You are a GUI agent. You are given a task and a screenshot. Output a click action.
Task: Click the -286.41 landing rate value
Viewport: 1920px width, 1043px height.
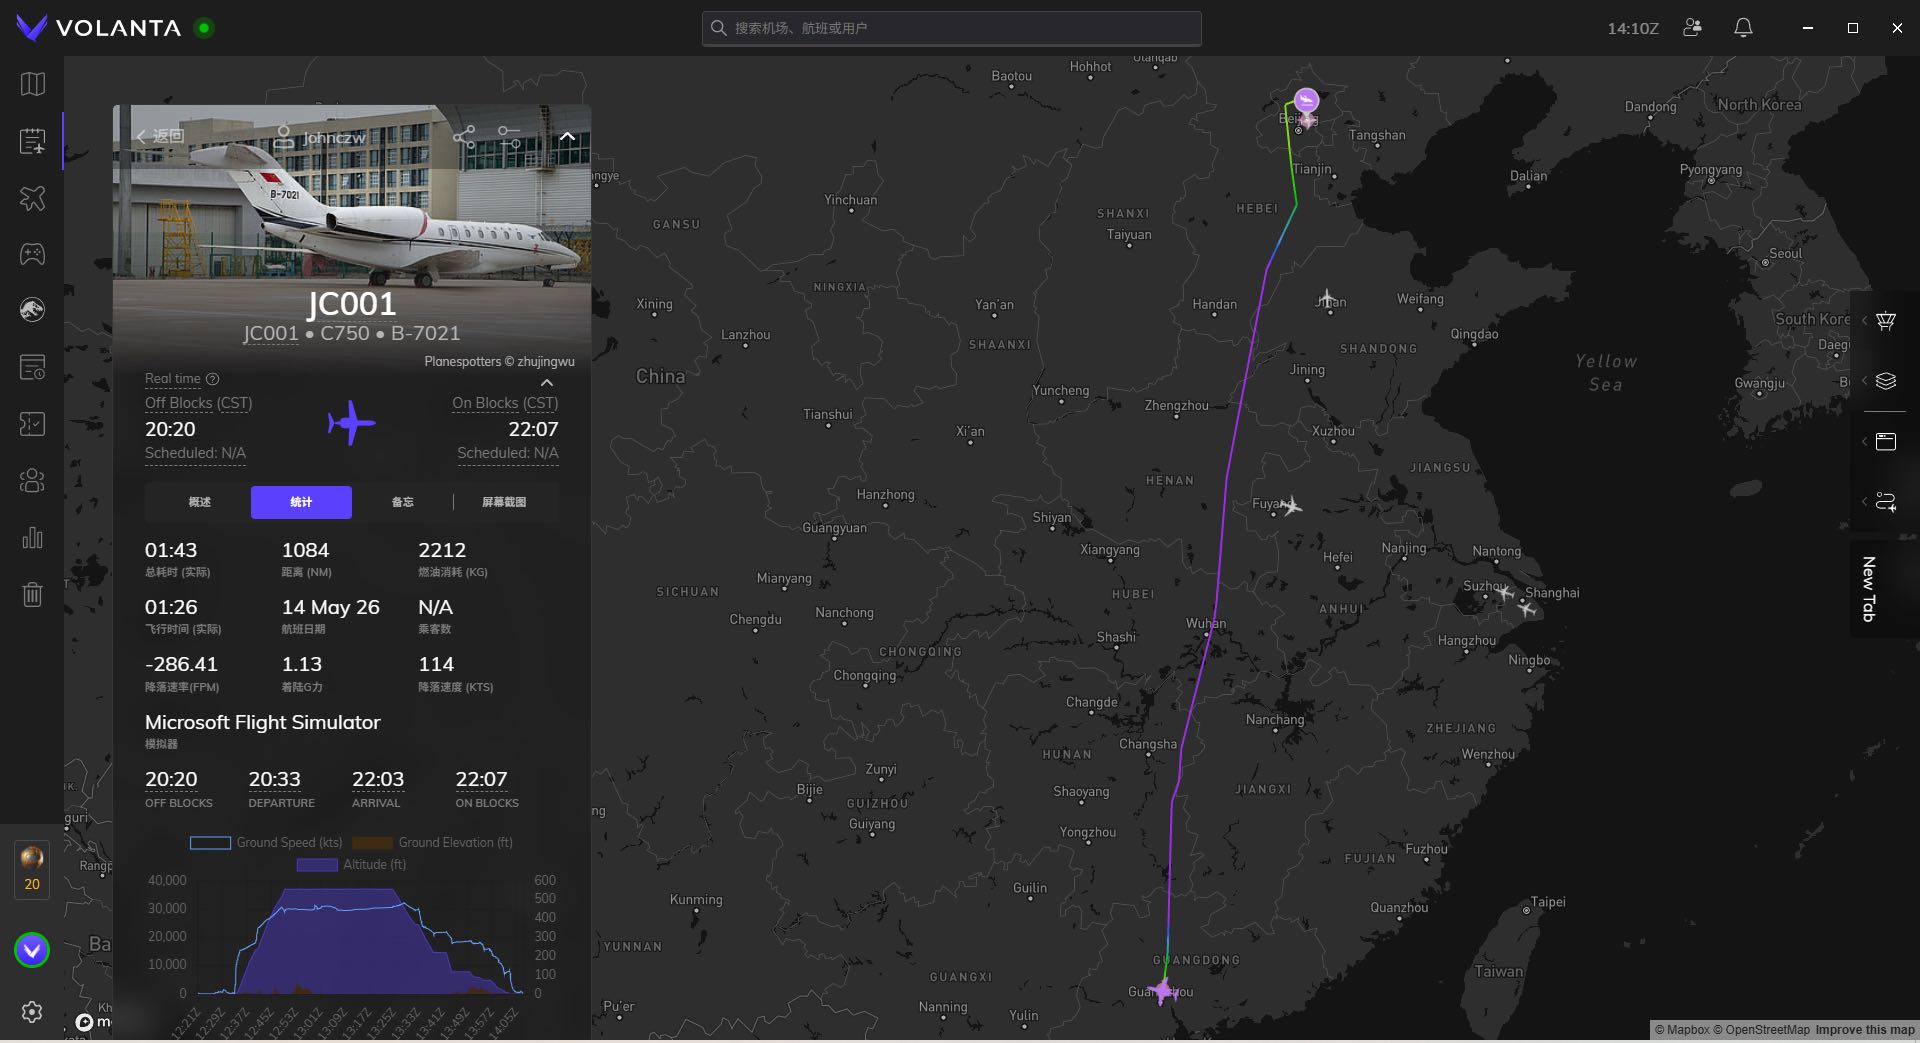[181, 664]
